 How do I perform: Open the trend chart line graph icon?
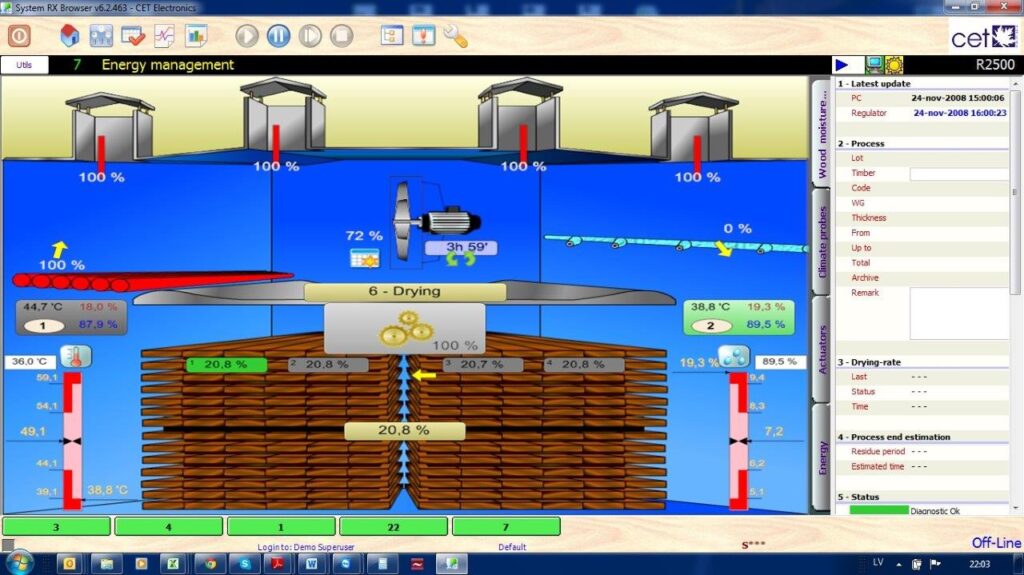164,35
